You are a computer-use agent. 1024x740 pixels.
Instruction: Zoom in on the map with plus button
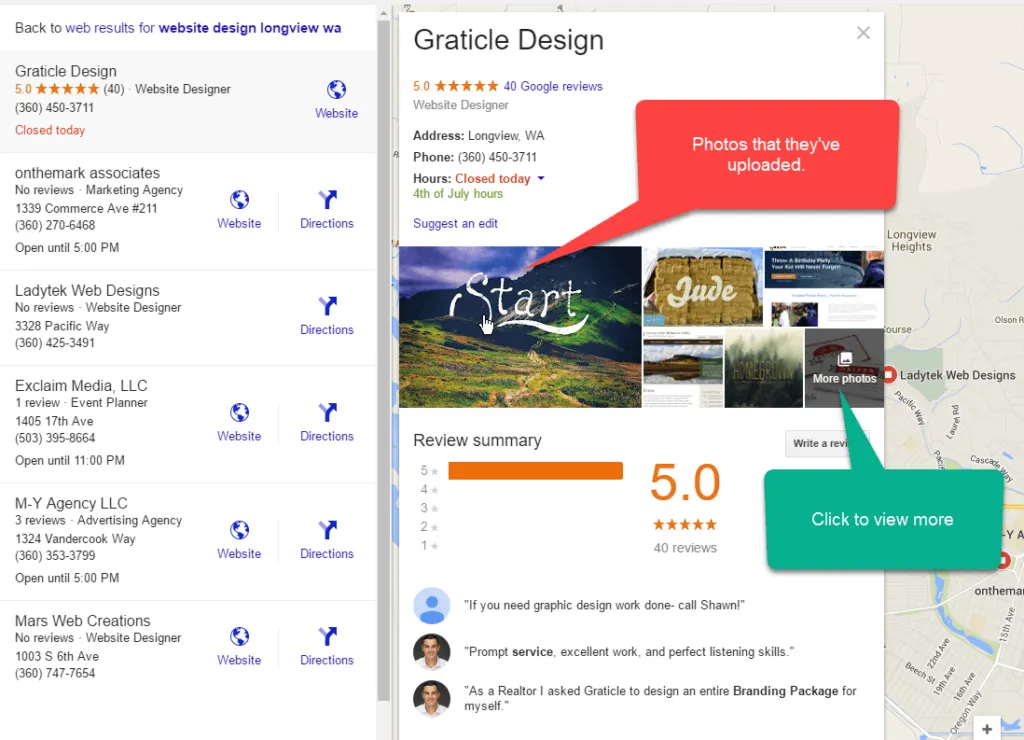987,728
